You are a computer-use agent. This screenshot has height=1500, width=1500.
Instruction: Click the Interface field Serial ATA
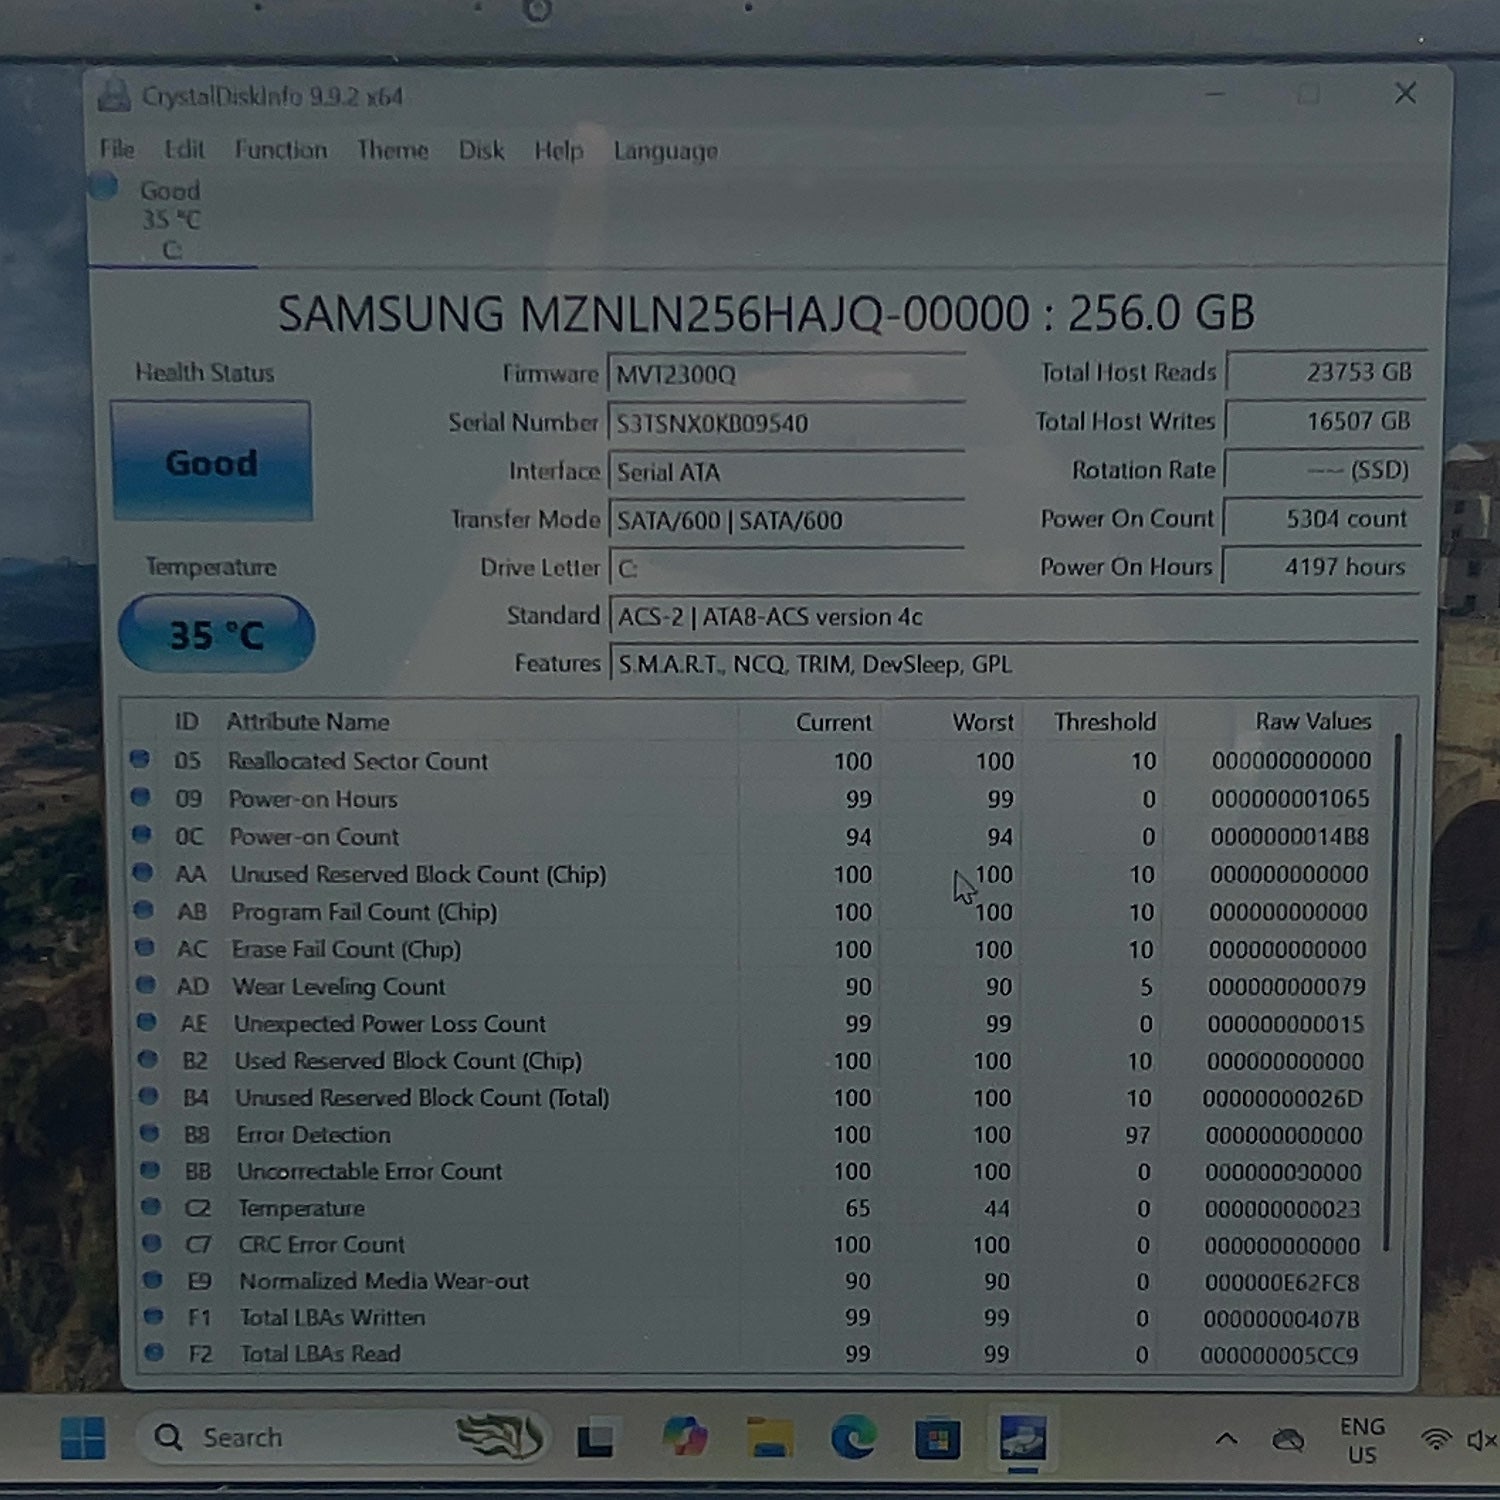click(786, 472)
